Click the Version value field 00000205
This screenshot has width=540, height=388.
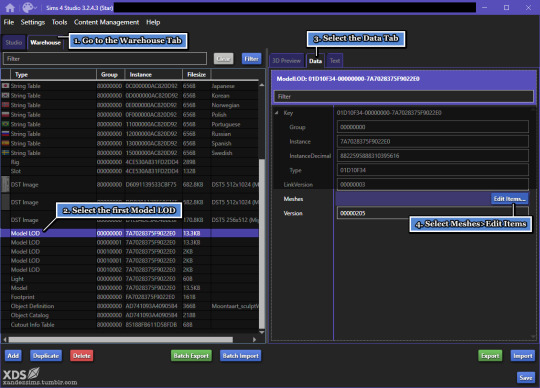433,213
